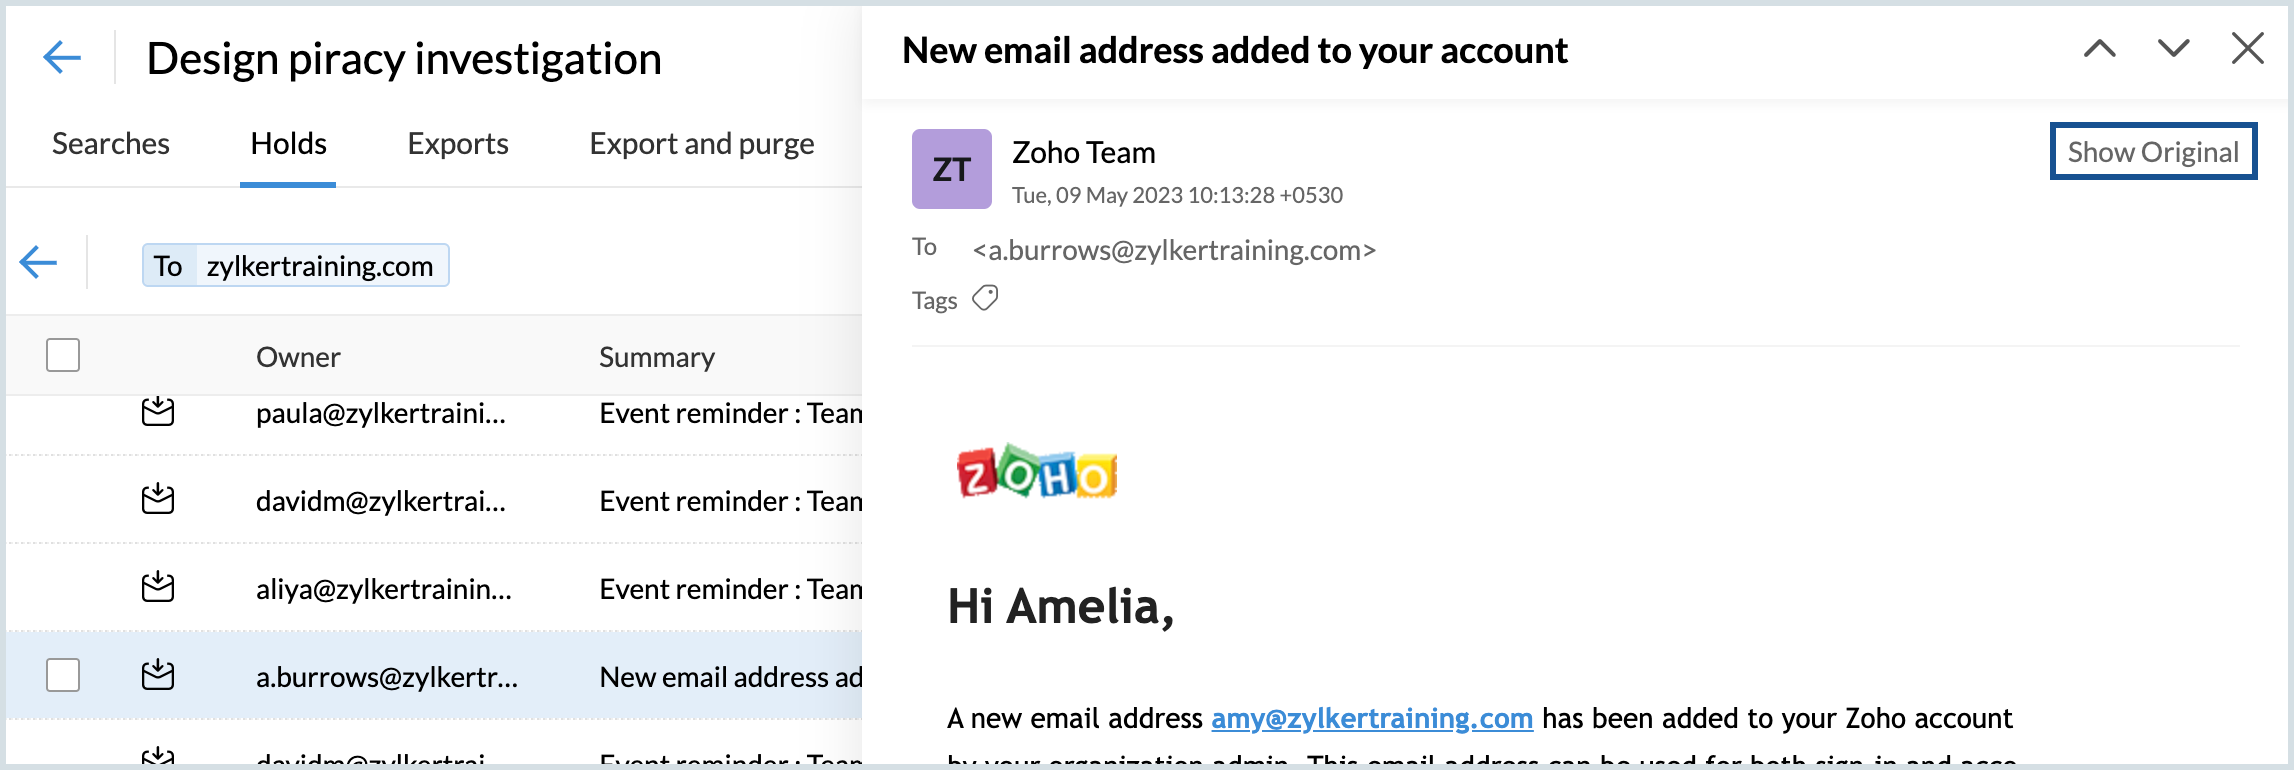Go to next email with down chevron

tap(2173, 48)
